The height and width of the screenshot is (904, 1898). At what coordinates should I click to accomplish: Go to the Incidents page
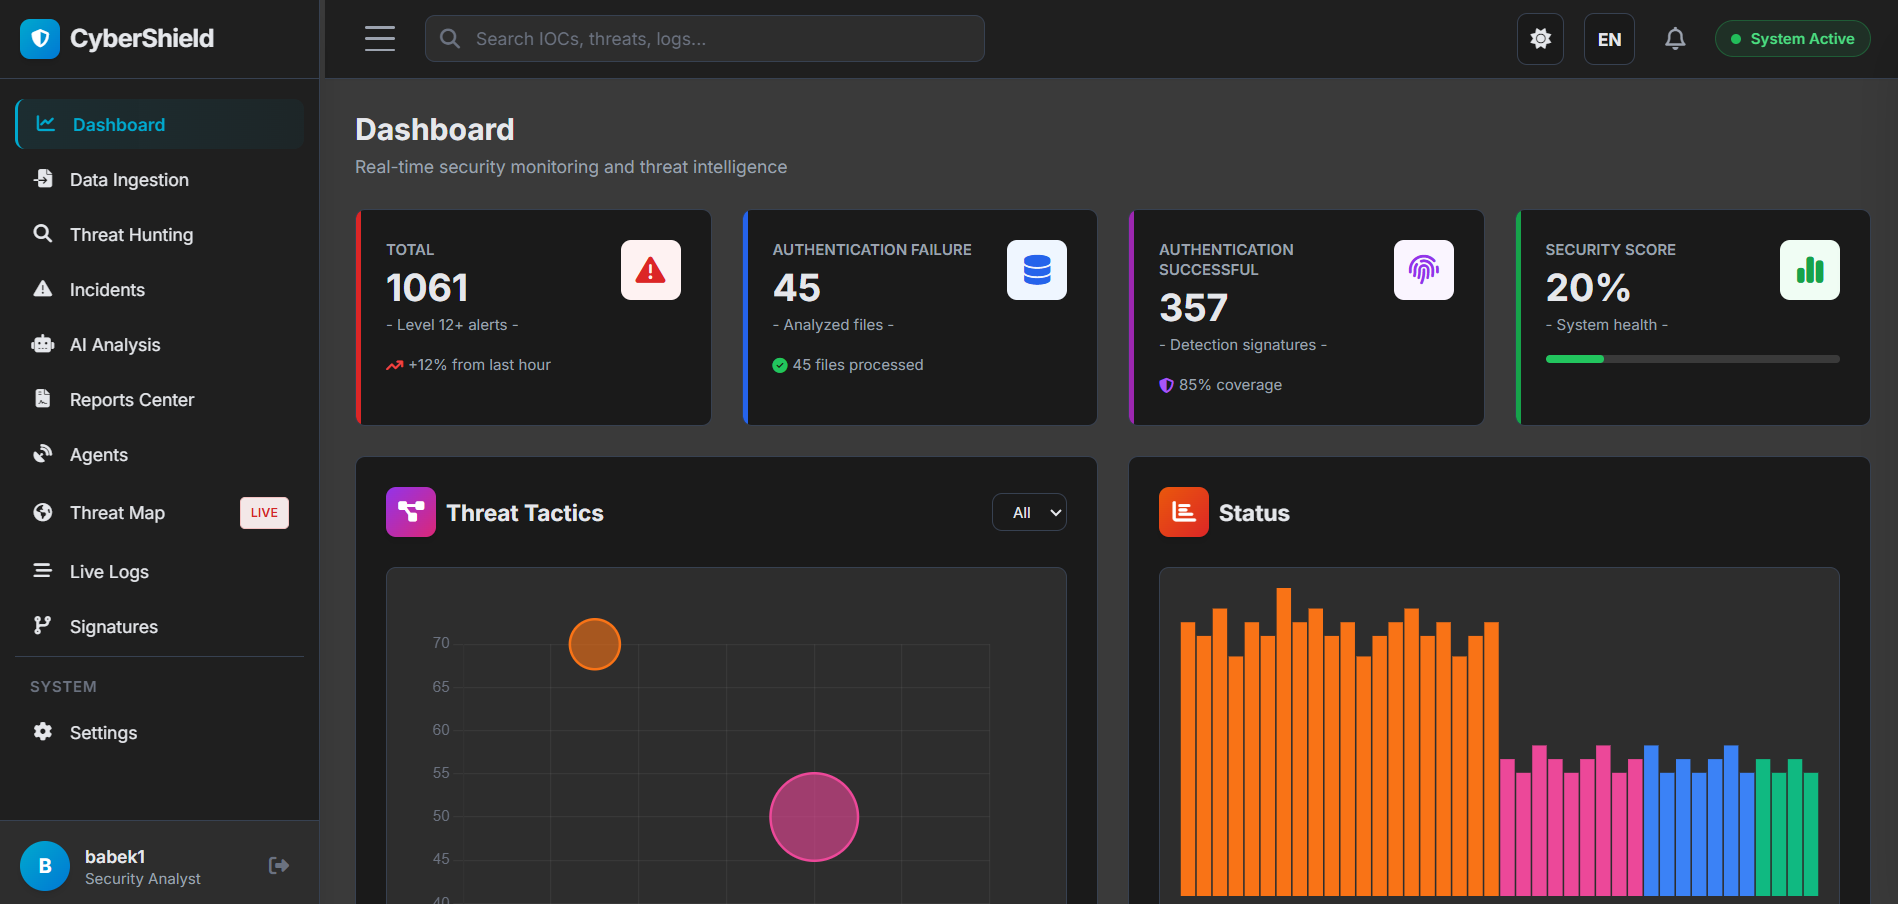click(x=107, y=290)
